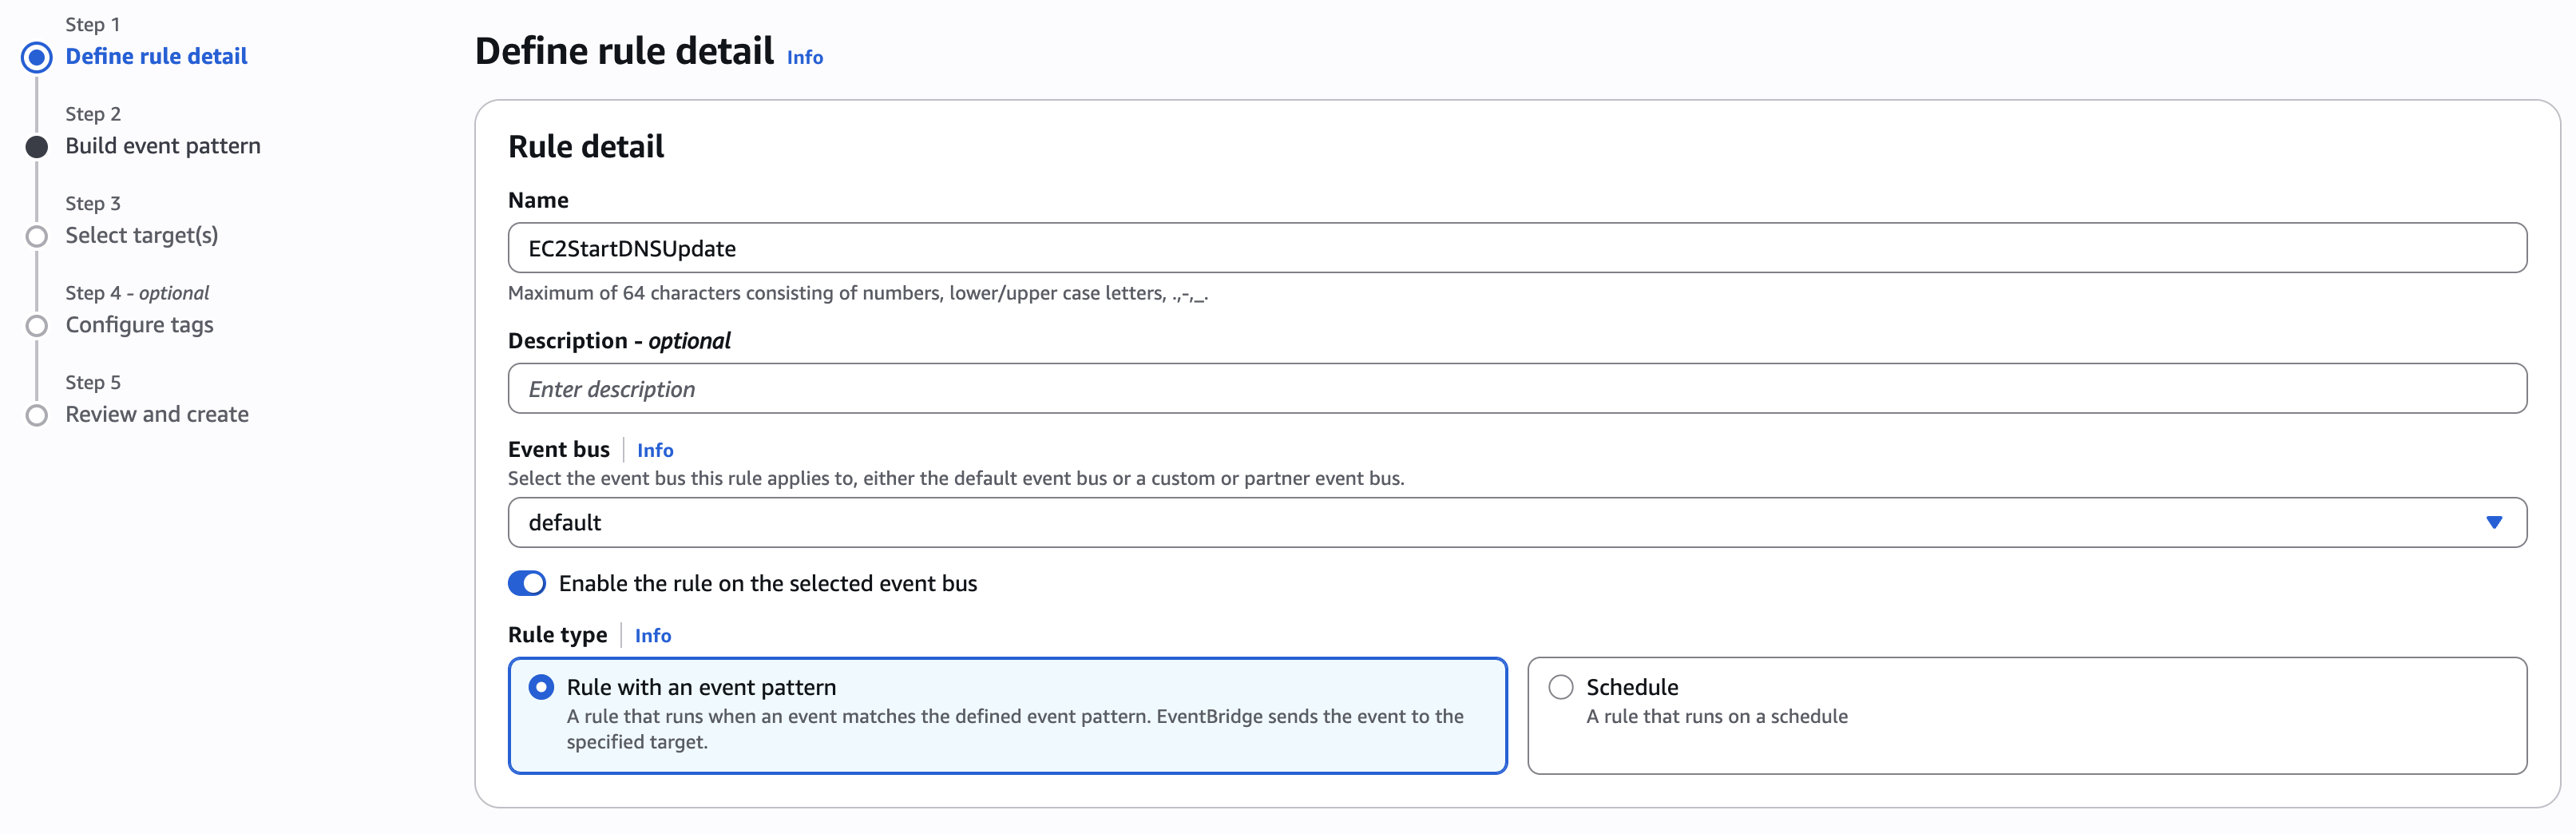This screenshot has height=834, width=2576.
Task: Jump to Configure tags step
Action: (140, 325)
